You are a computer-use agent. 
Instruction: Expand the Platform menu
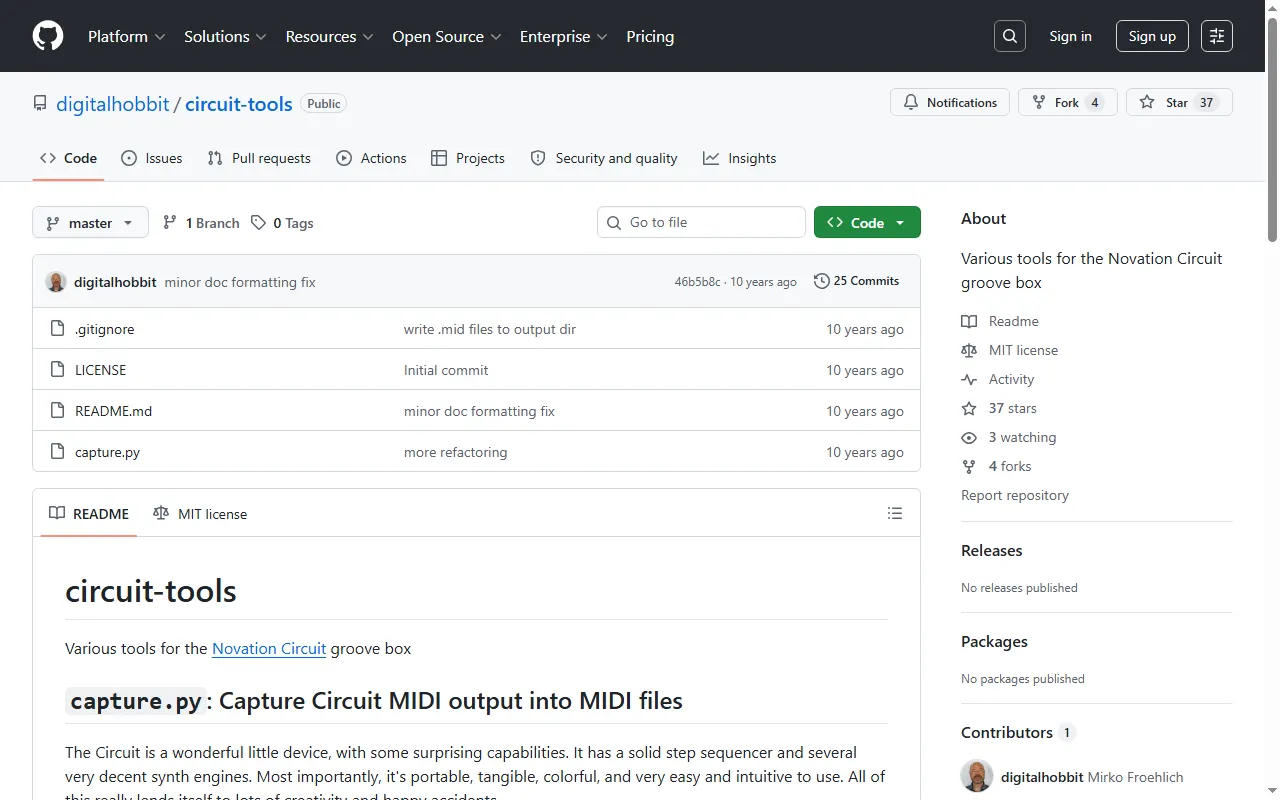pyautogui.click(x=126, y=36)
